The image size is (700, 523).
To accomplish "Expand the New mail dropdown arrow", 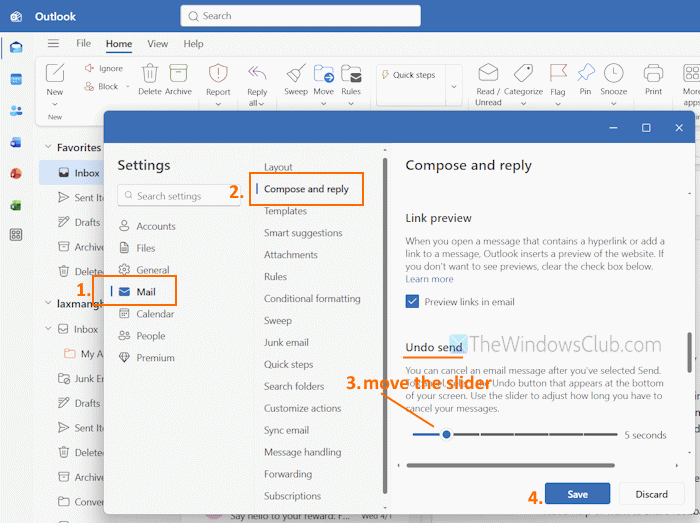I will pos(55,104).
